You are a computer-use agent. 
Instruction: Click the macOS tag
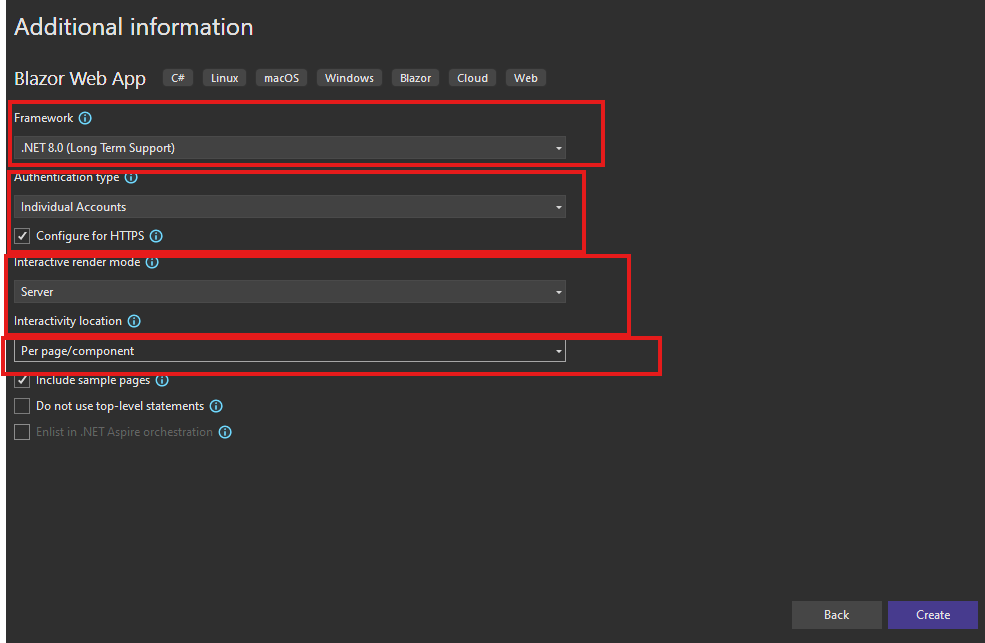pos(281,78)
